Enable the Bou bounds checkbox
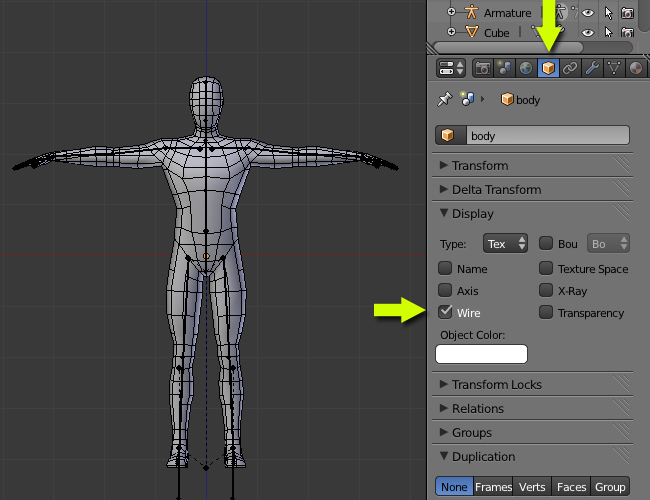This screenshot has height=500, width=650. pos(546,243)
